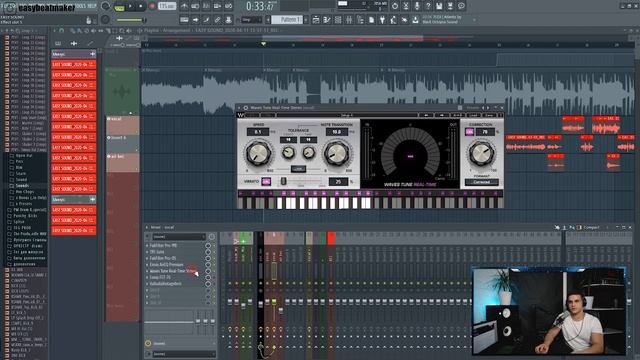Click the Stop button in transport

[x=141, y=6]
